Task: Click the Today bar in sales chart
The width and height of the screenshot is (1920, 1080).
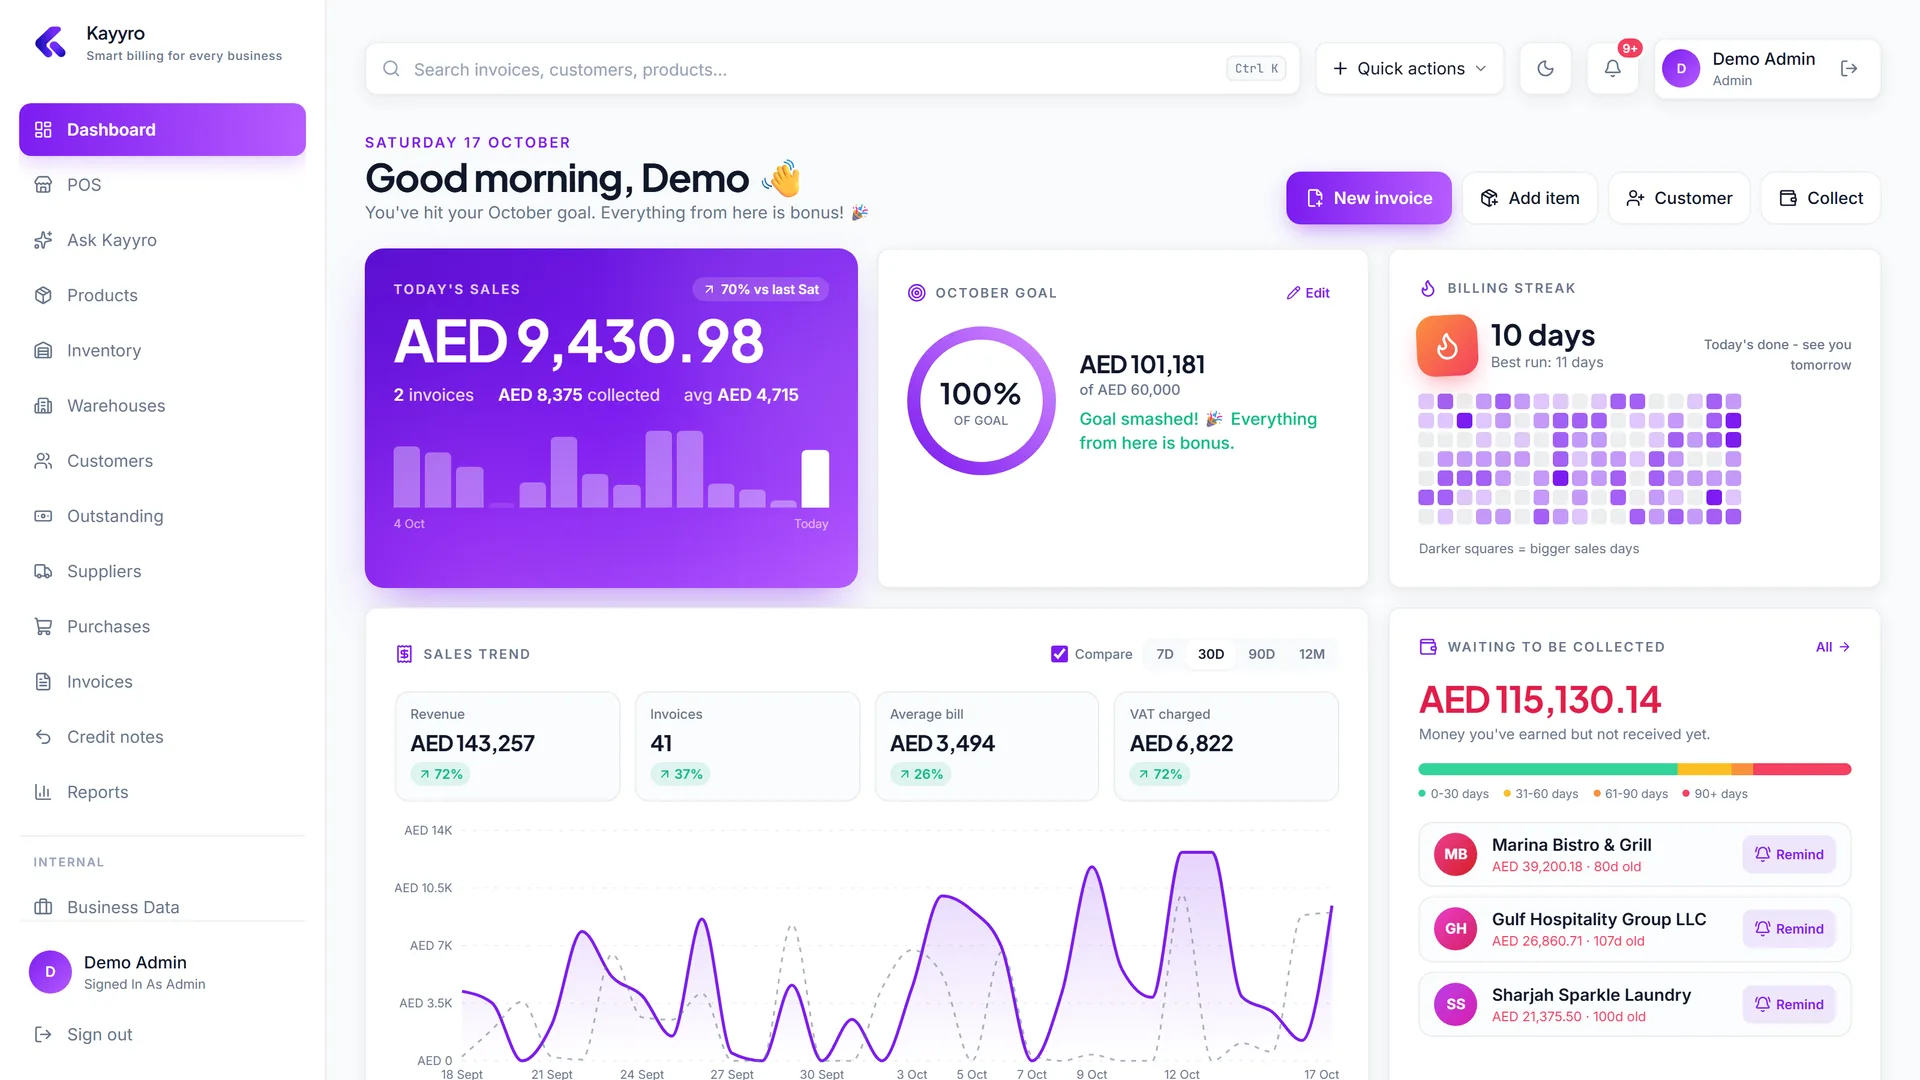Action: (x=815, y=479)
